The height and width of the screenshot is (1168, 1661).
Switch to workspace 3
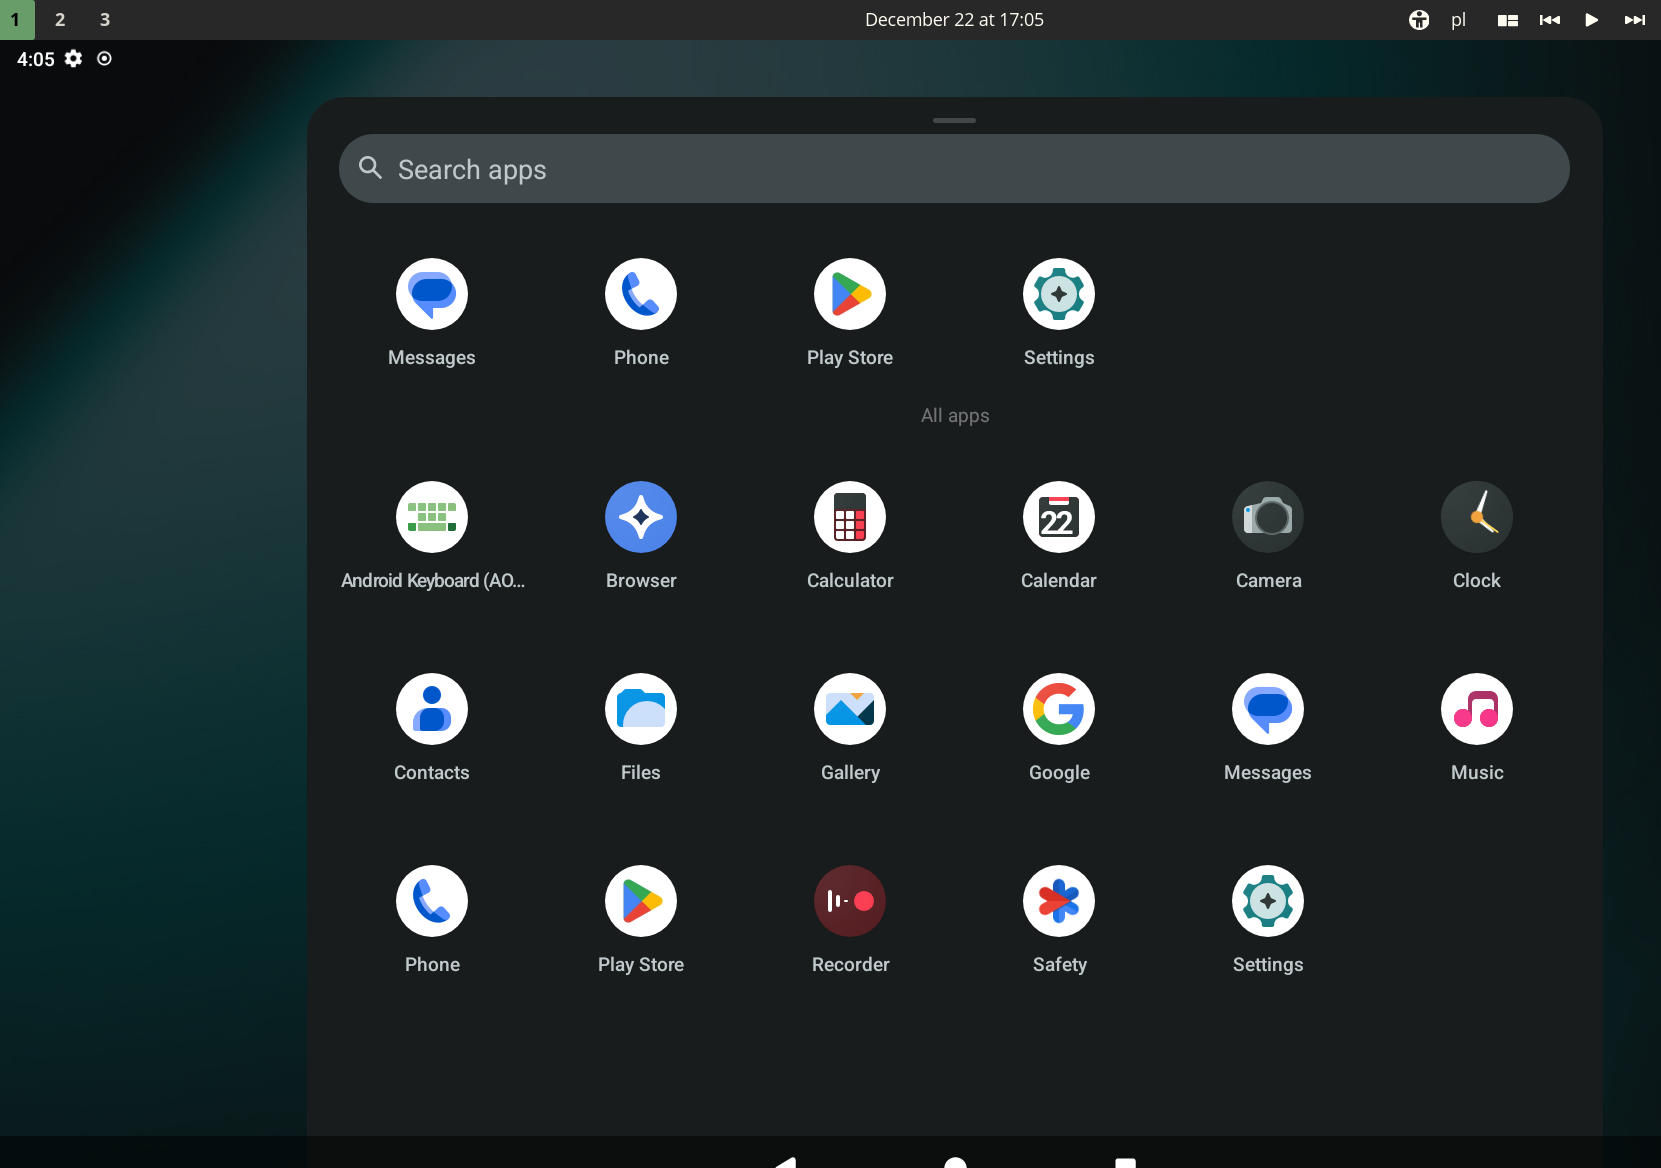[105, 20]
